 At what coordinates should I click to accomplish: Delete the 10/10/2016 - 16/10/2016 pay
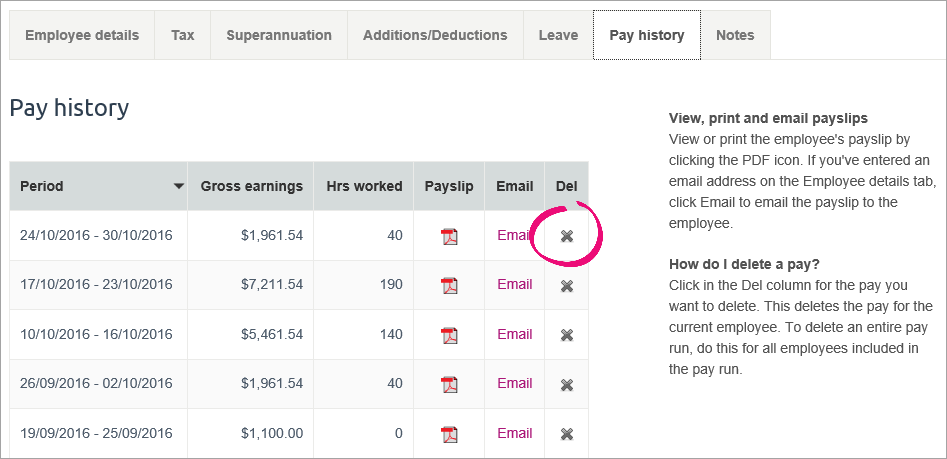coord(567,335)
